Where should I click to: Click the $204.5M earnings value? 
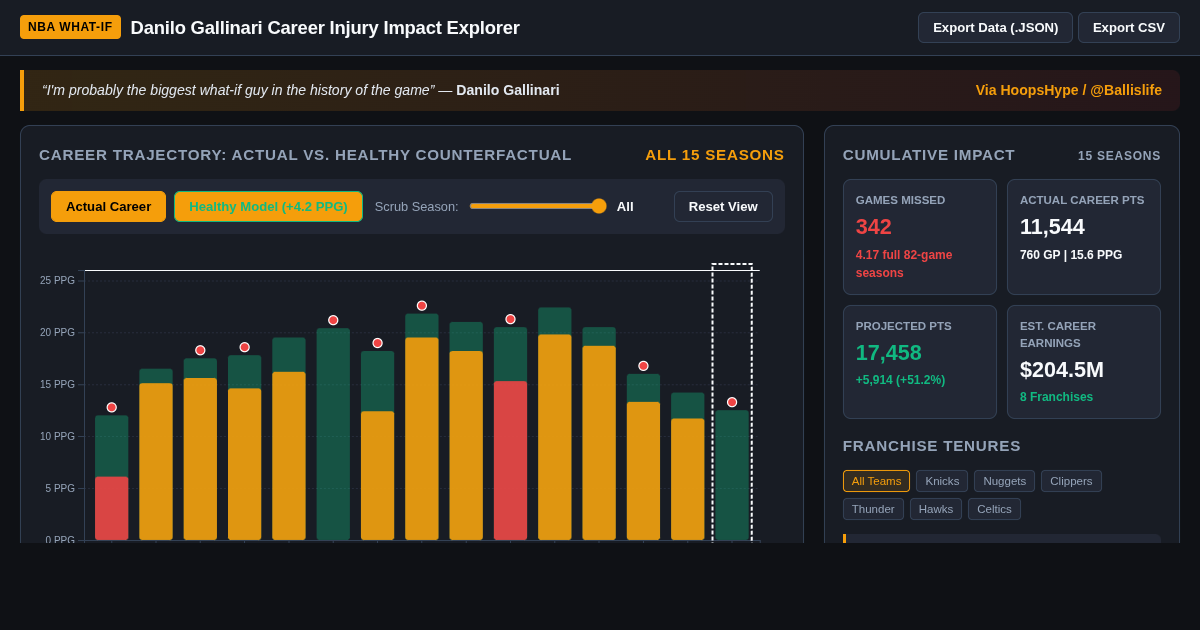[1062, 370]
